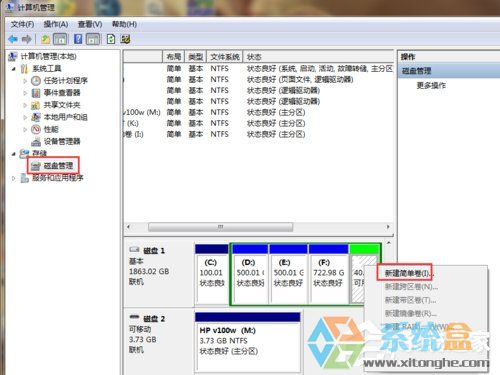The height and width of the screenshot is (375, 500).
Task: Sort by the 状态 column header
Action: 318,57
